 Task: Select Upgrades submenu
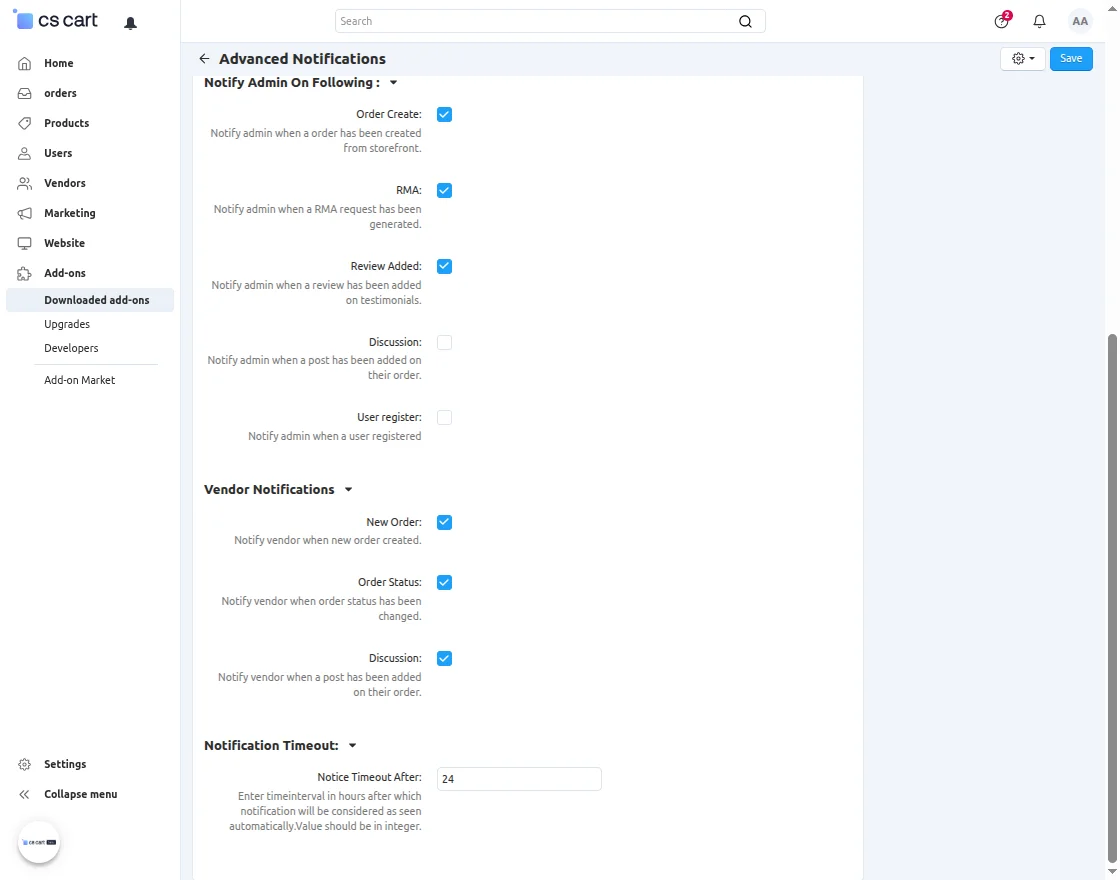pyautogui.click(x=67, y=324)
